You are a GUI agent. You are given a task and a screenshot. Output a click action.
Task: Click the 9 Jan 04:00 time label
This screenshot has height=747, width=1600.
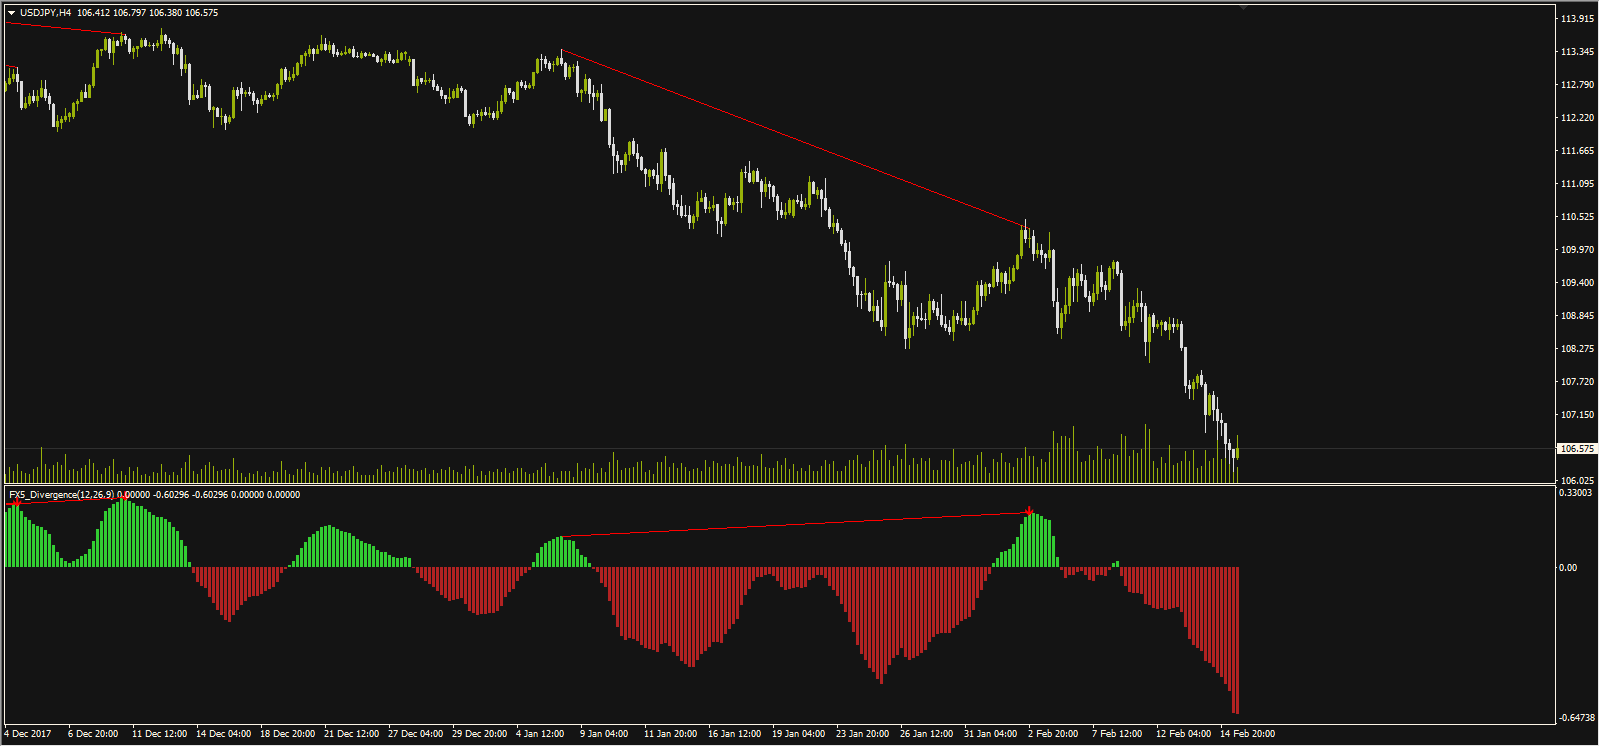(604, 734)
